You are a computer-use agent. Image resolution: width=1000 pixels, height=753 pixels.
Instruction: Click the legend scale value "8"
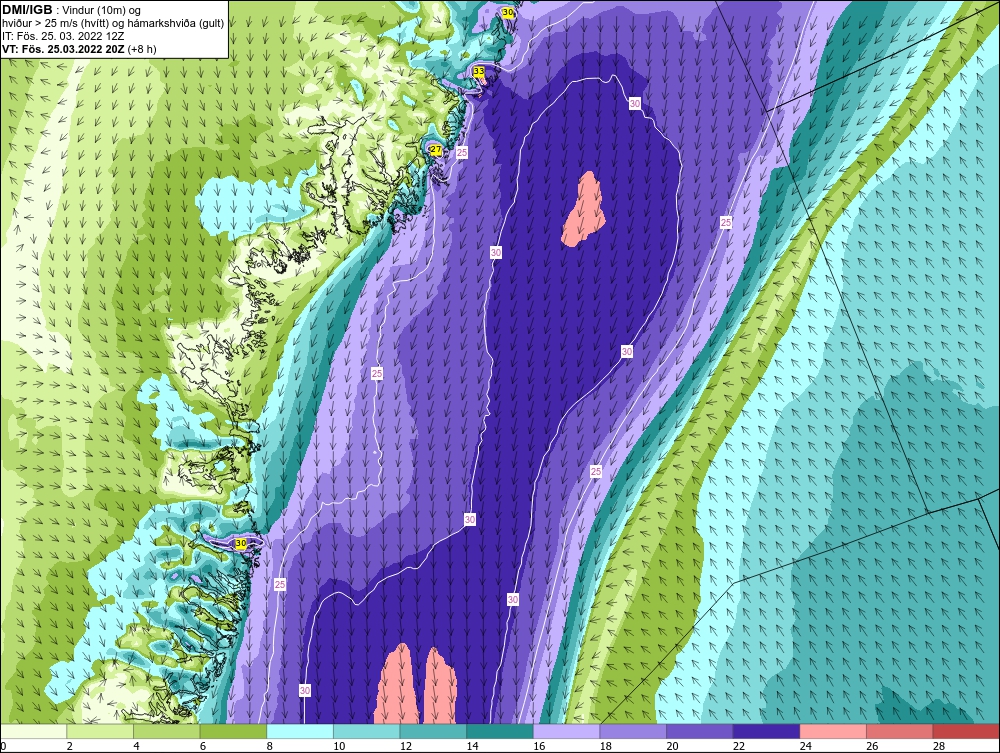click(x=270, y=746)
